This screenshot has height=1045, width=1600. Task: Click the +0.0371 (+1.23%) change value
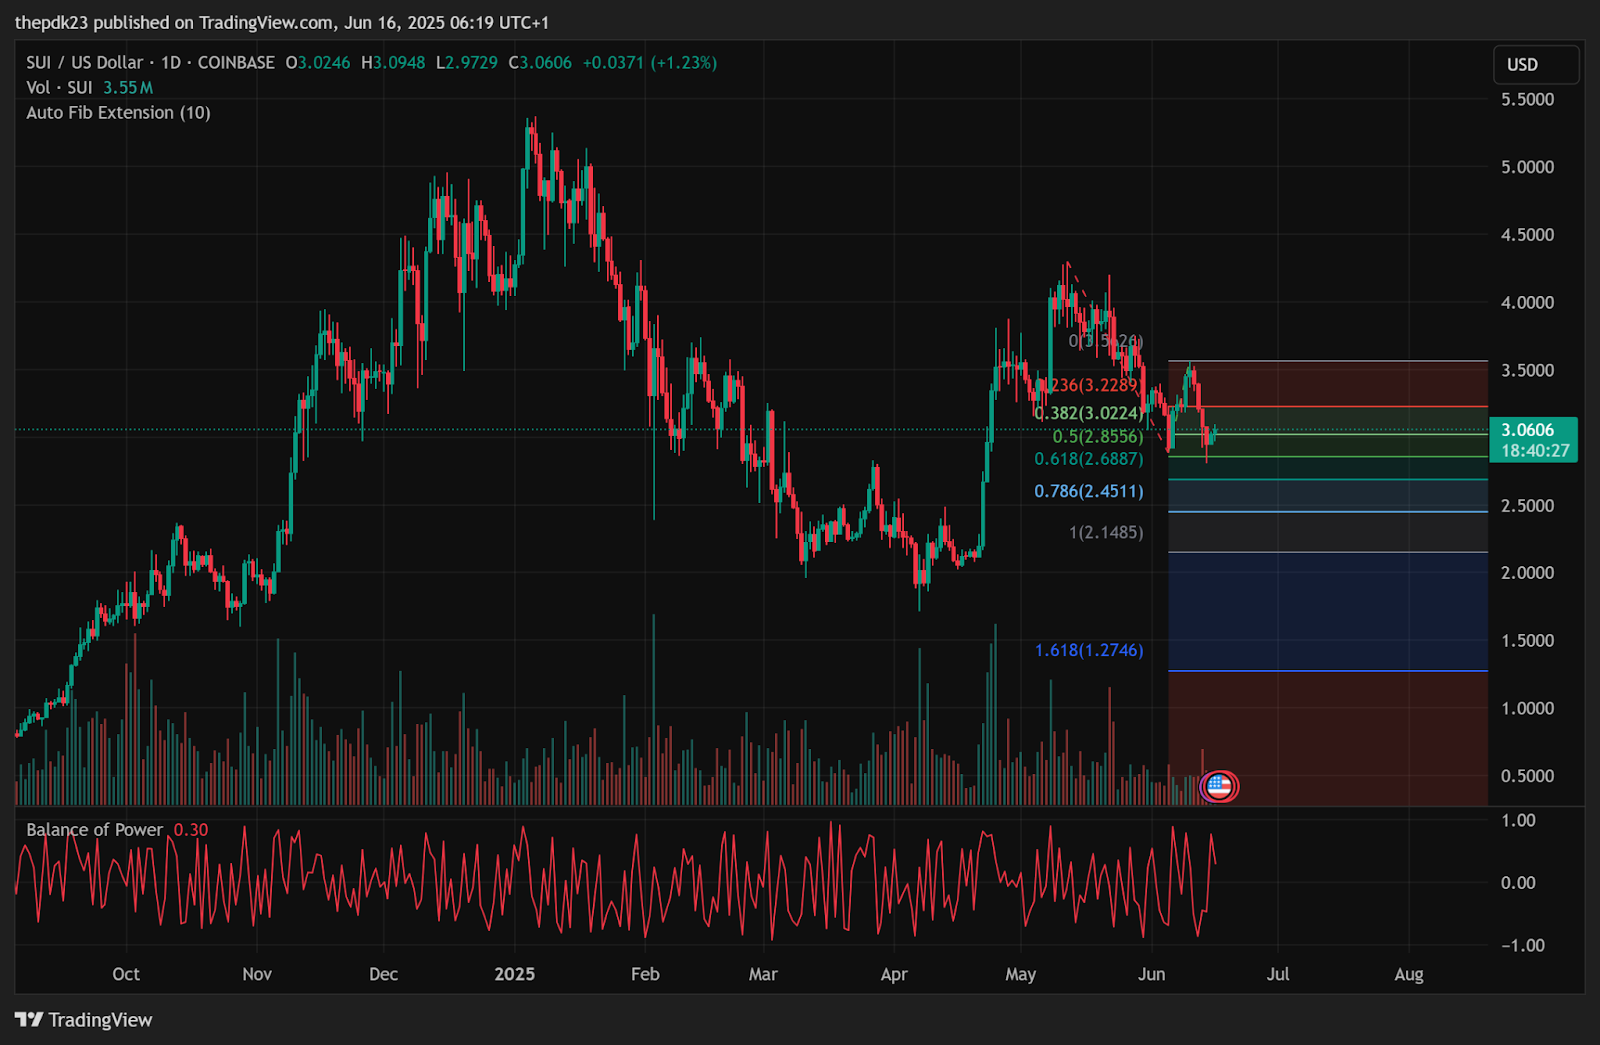[650, 62]
